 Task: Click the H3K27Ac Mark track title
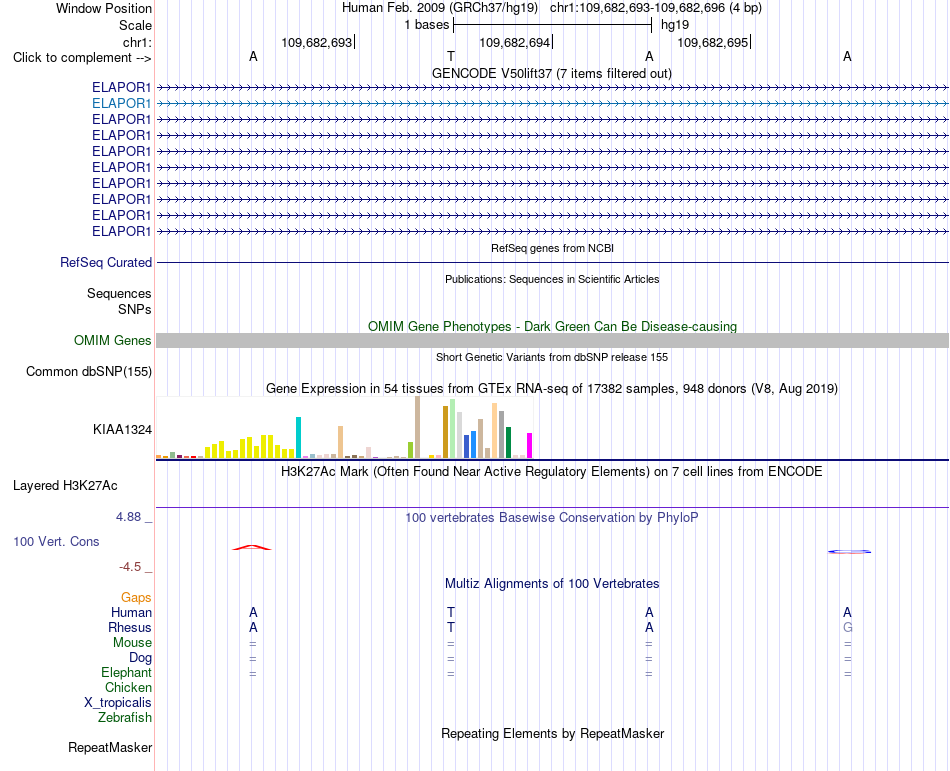552,471
